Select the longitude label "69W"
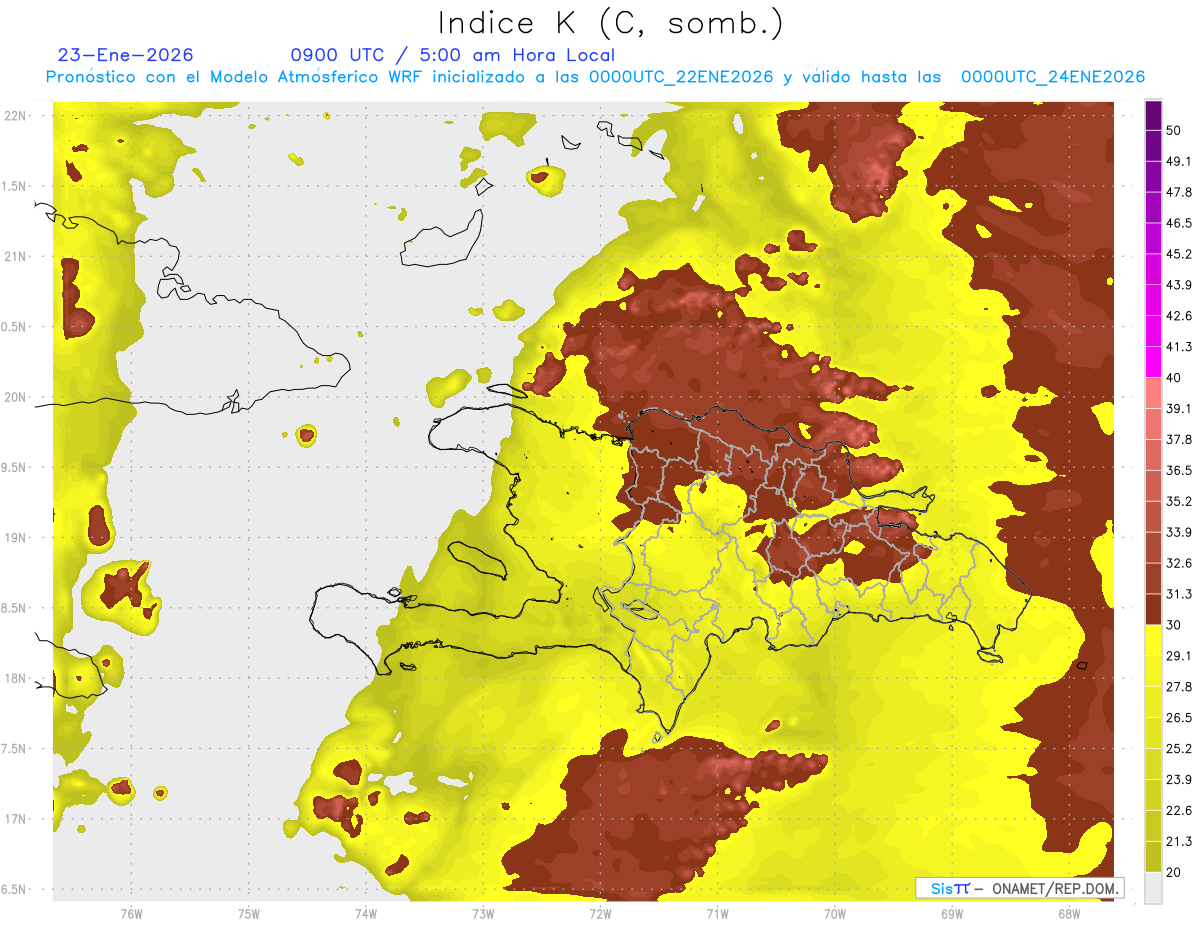 952,914
